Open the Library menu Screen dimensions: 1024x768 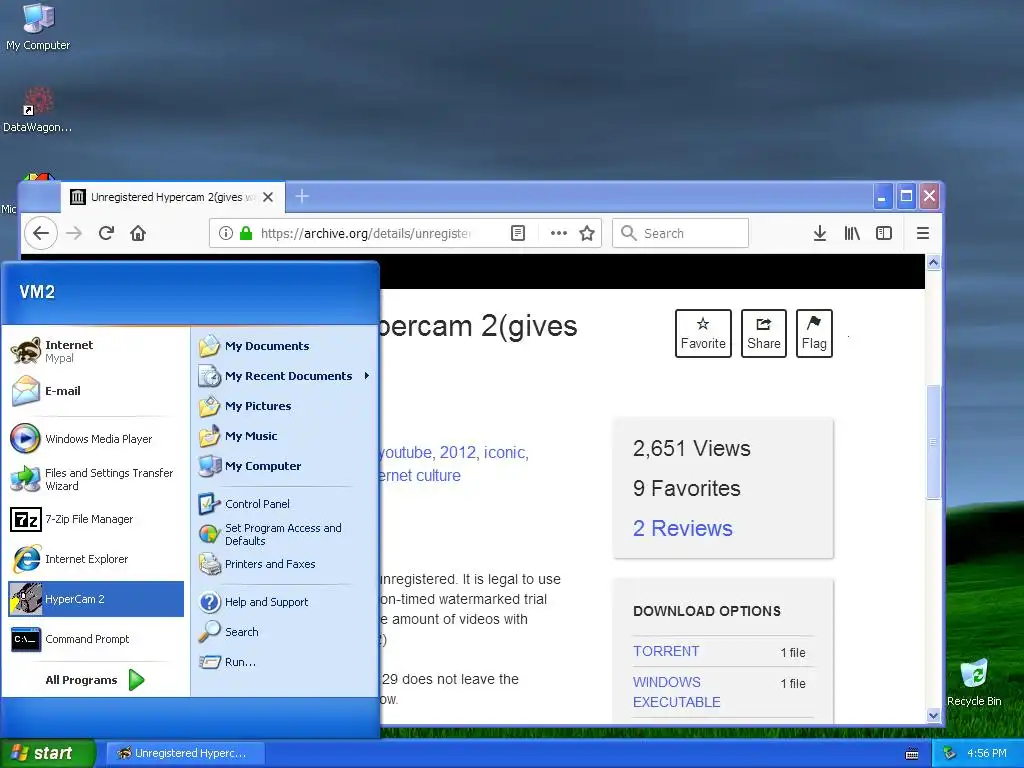[x=852, y=233]
